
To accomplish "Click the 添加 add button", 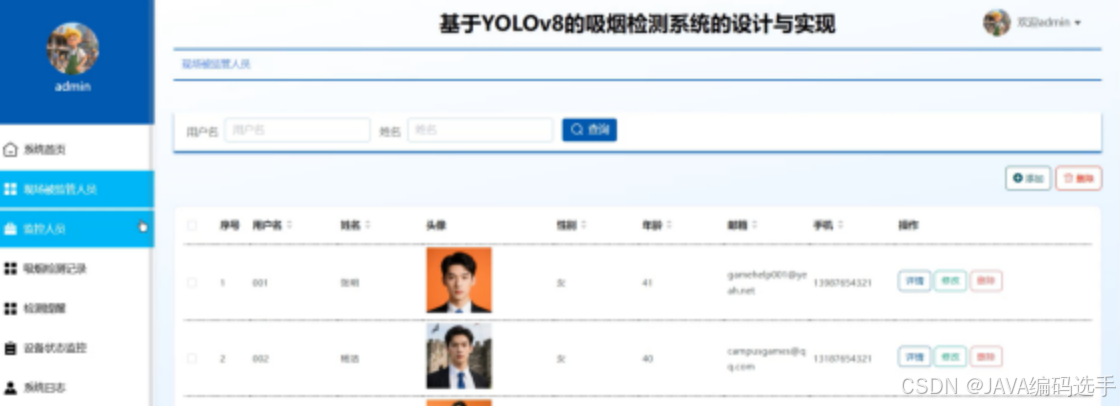I will coord(1028,178).
